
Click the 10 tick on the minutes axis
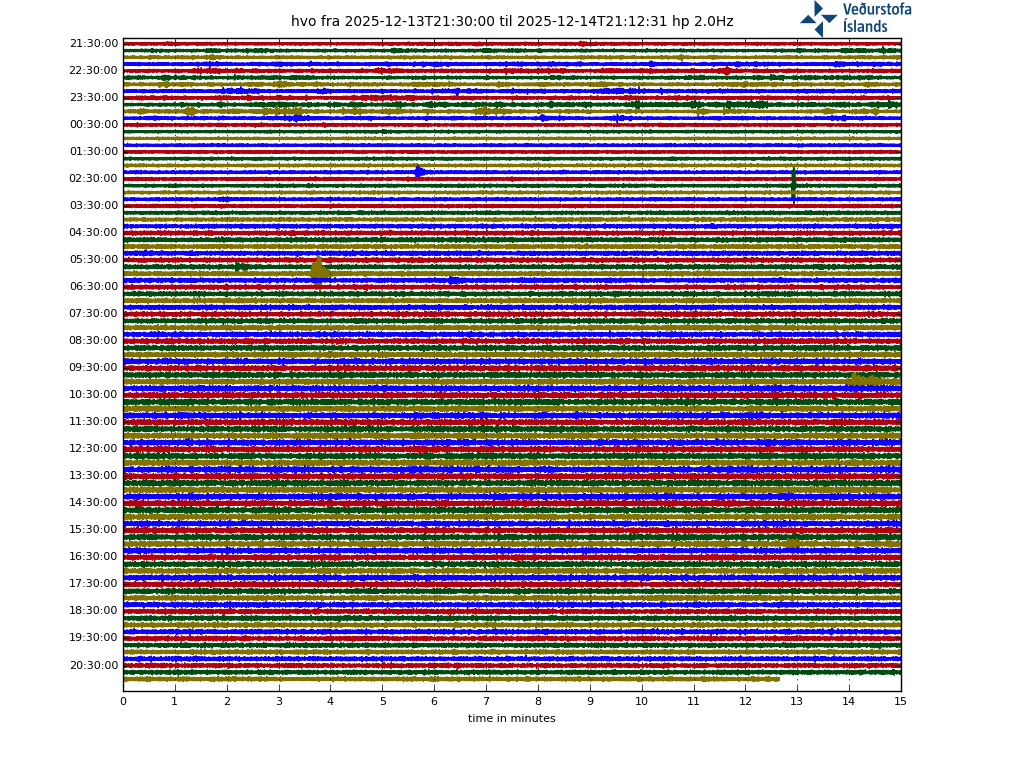tap(641, 701)
